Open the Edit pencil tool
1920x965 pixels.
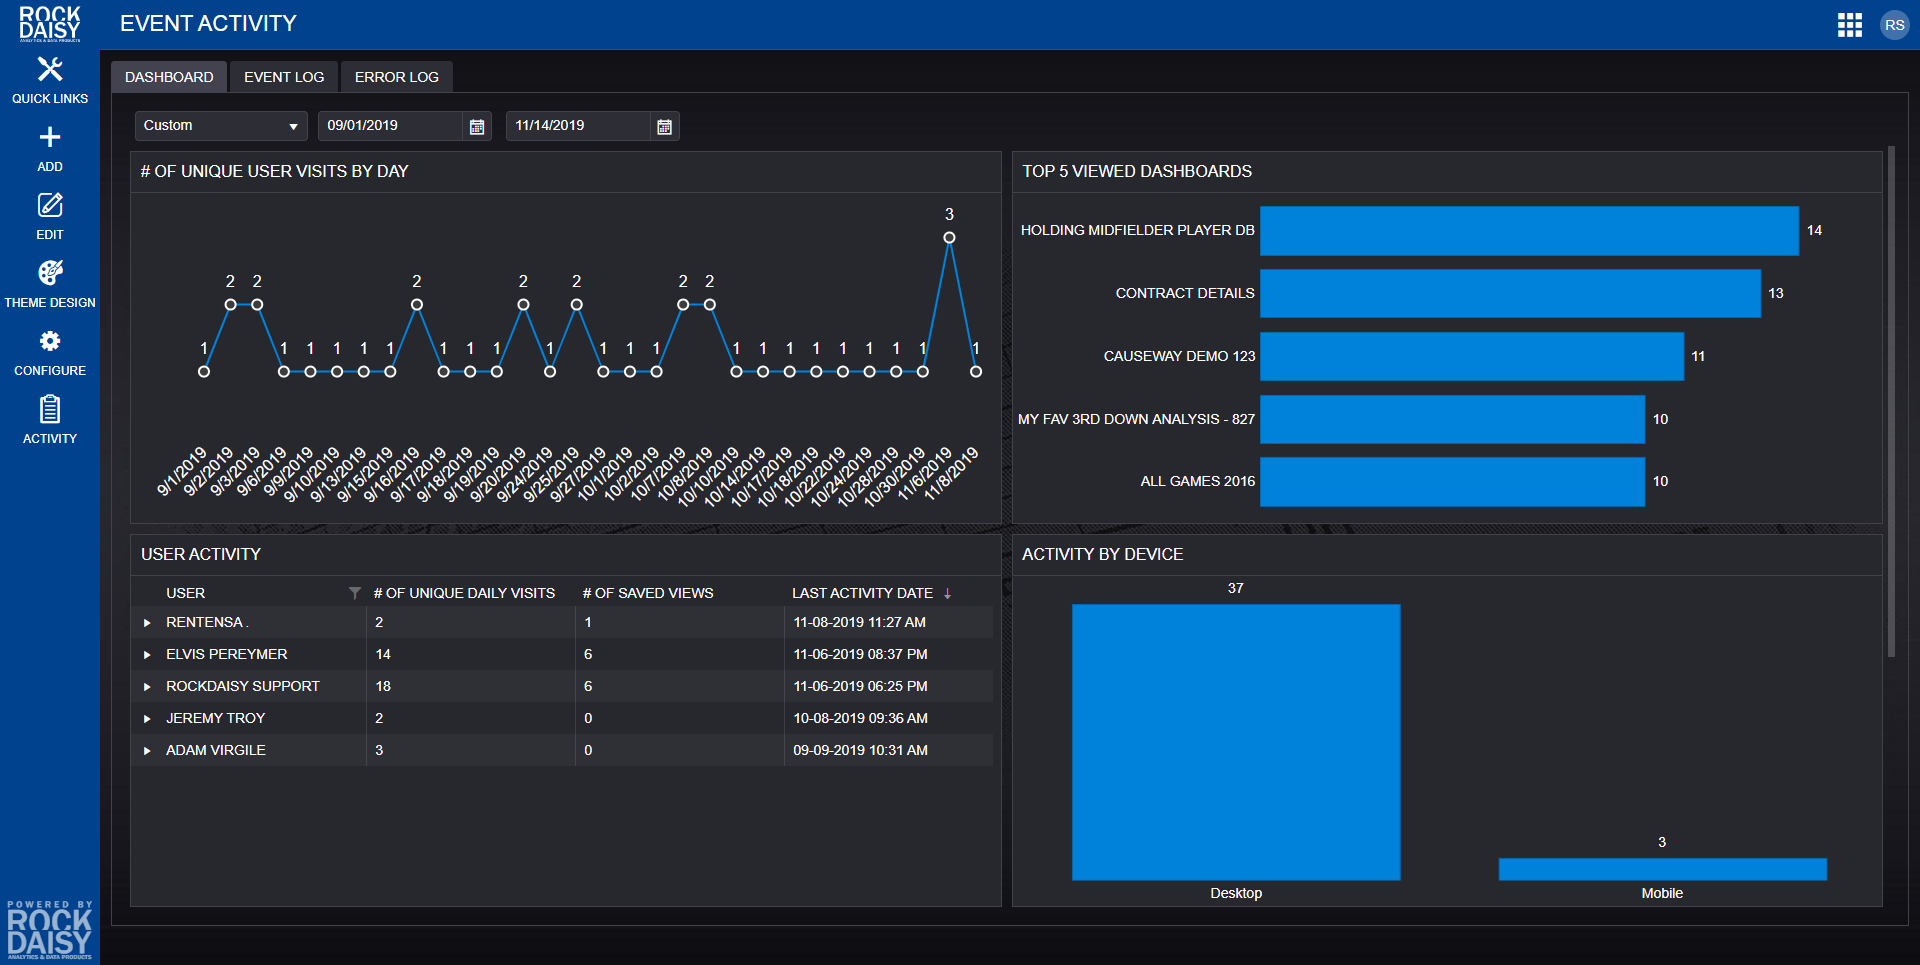coord(50,205)
